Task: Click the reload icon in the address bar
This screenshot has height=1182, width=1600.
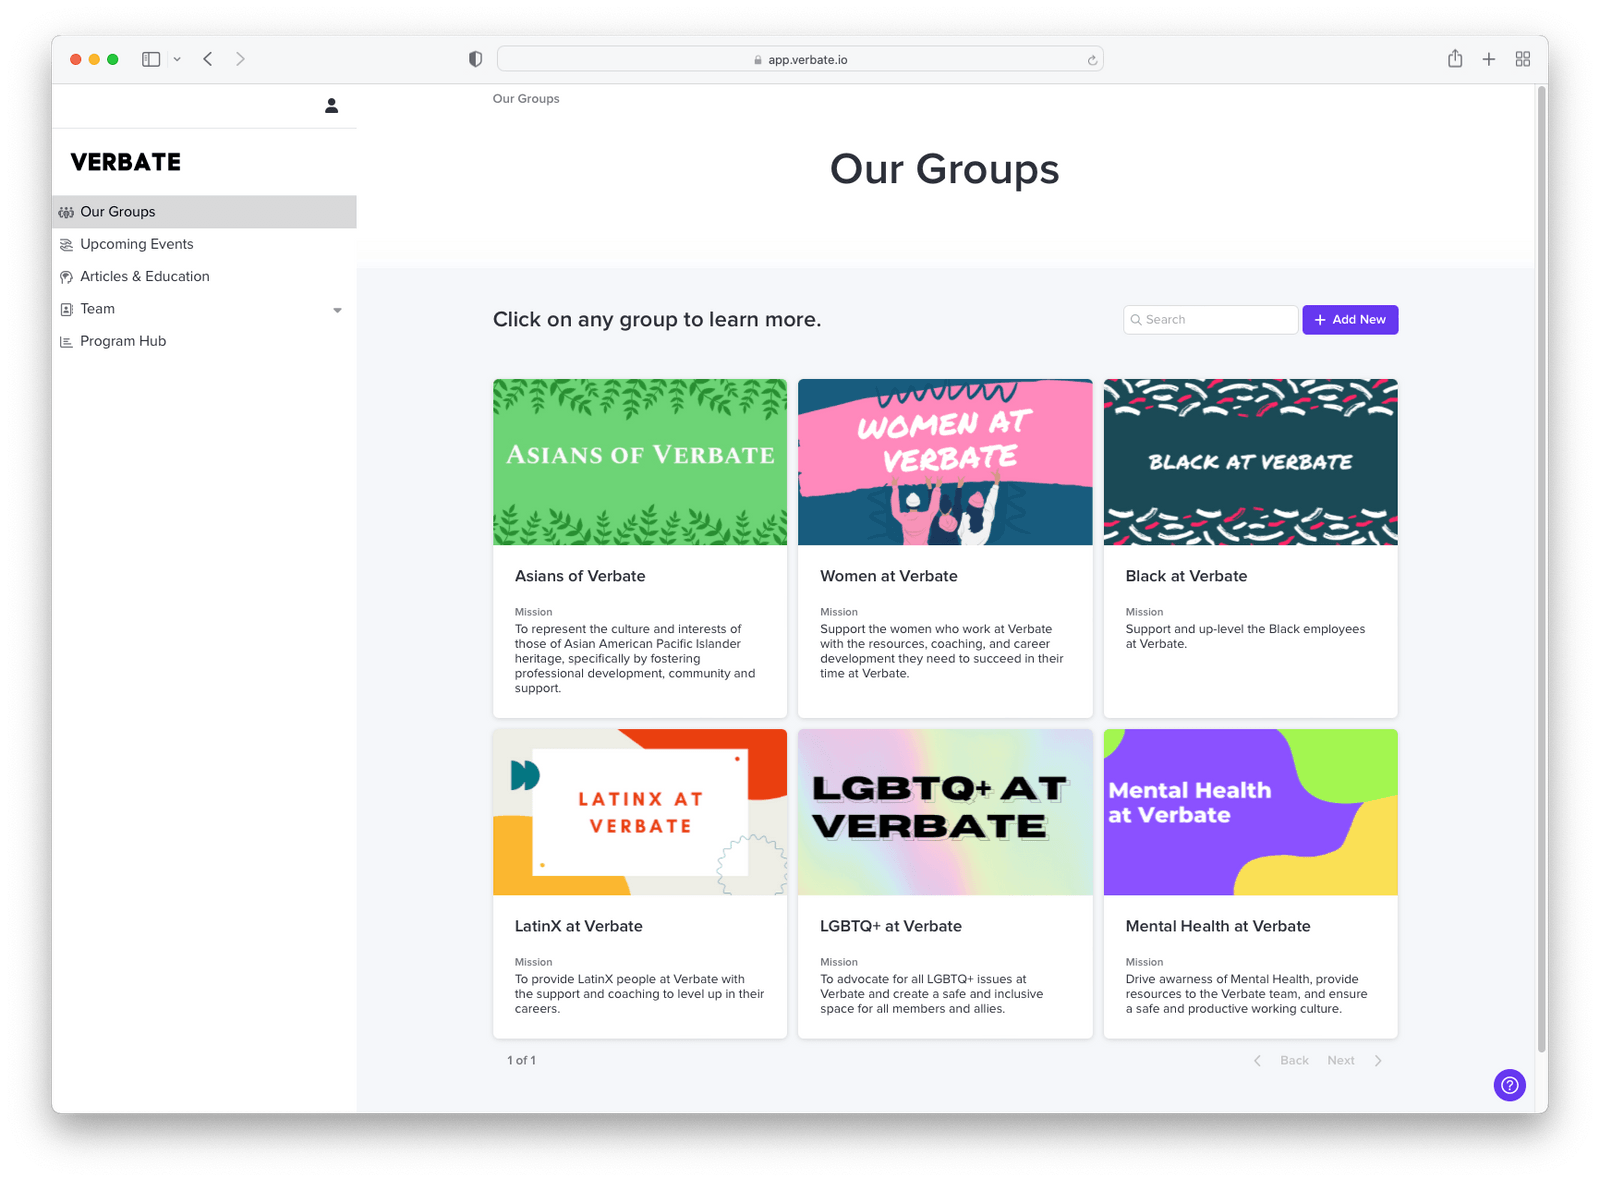Action: click(1090, 59)
